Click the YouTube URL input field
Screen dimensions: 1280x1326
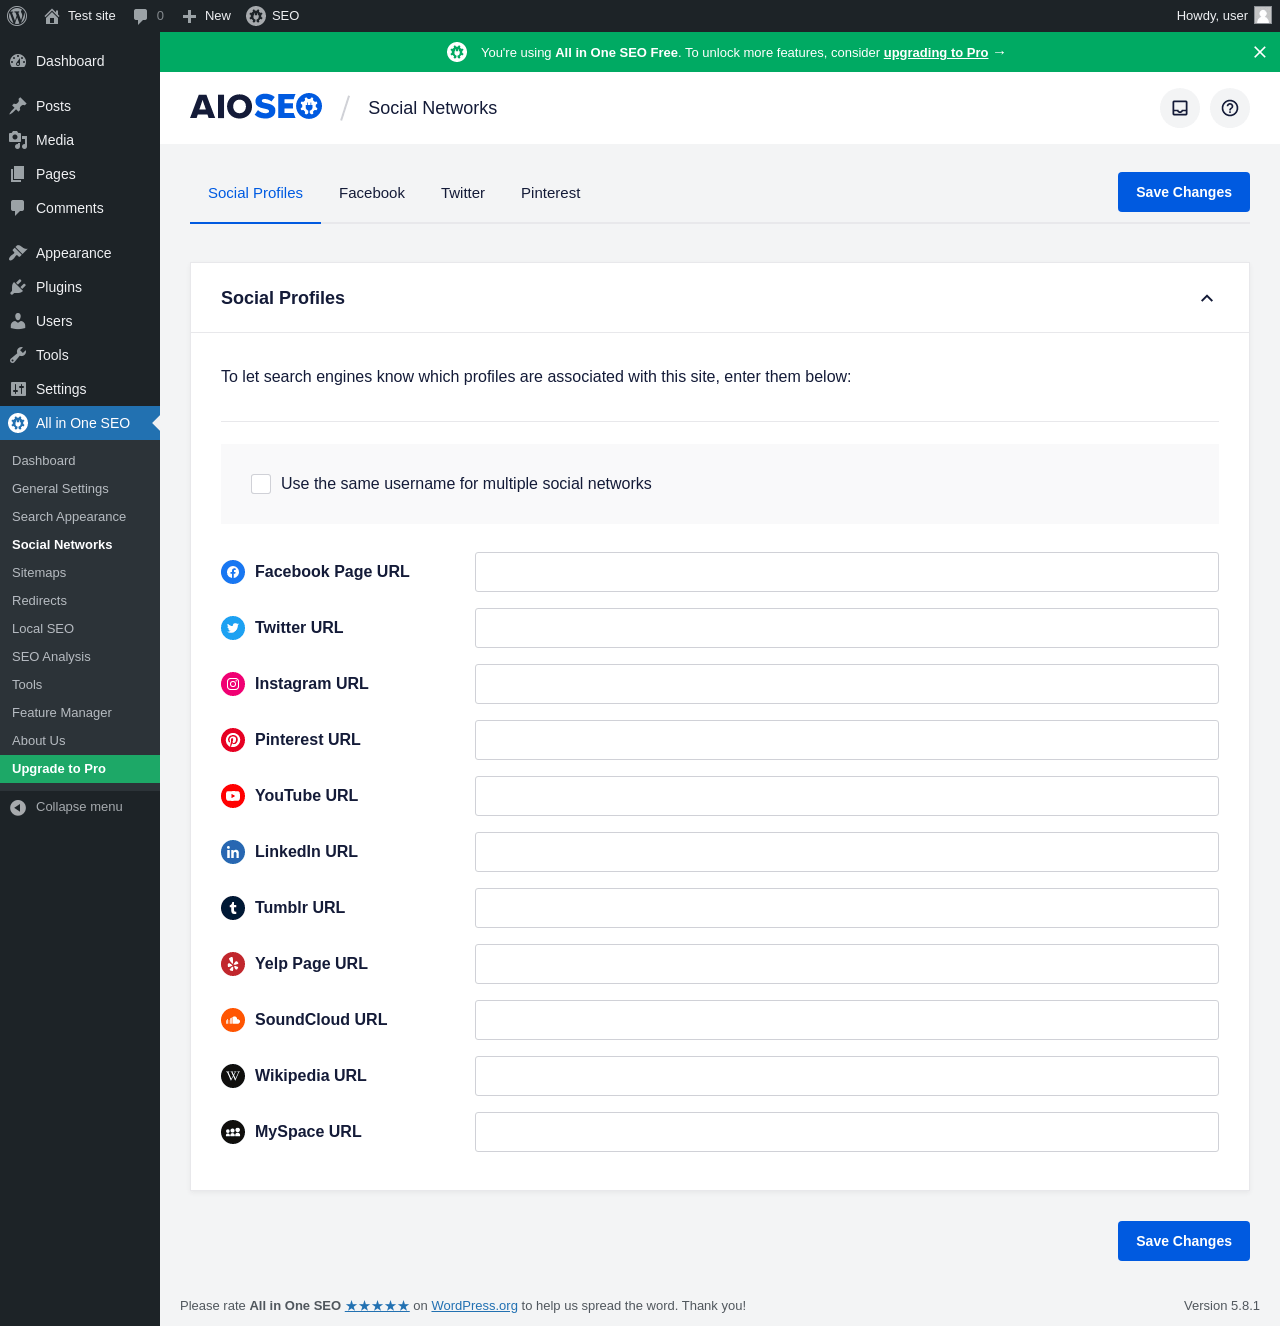coord(847,796)
